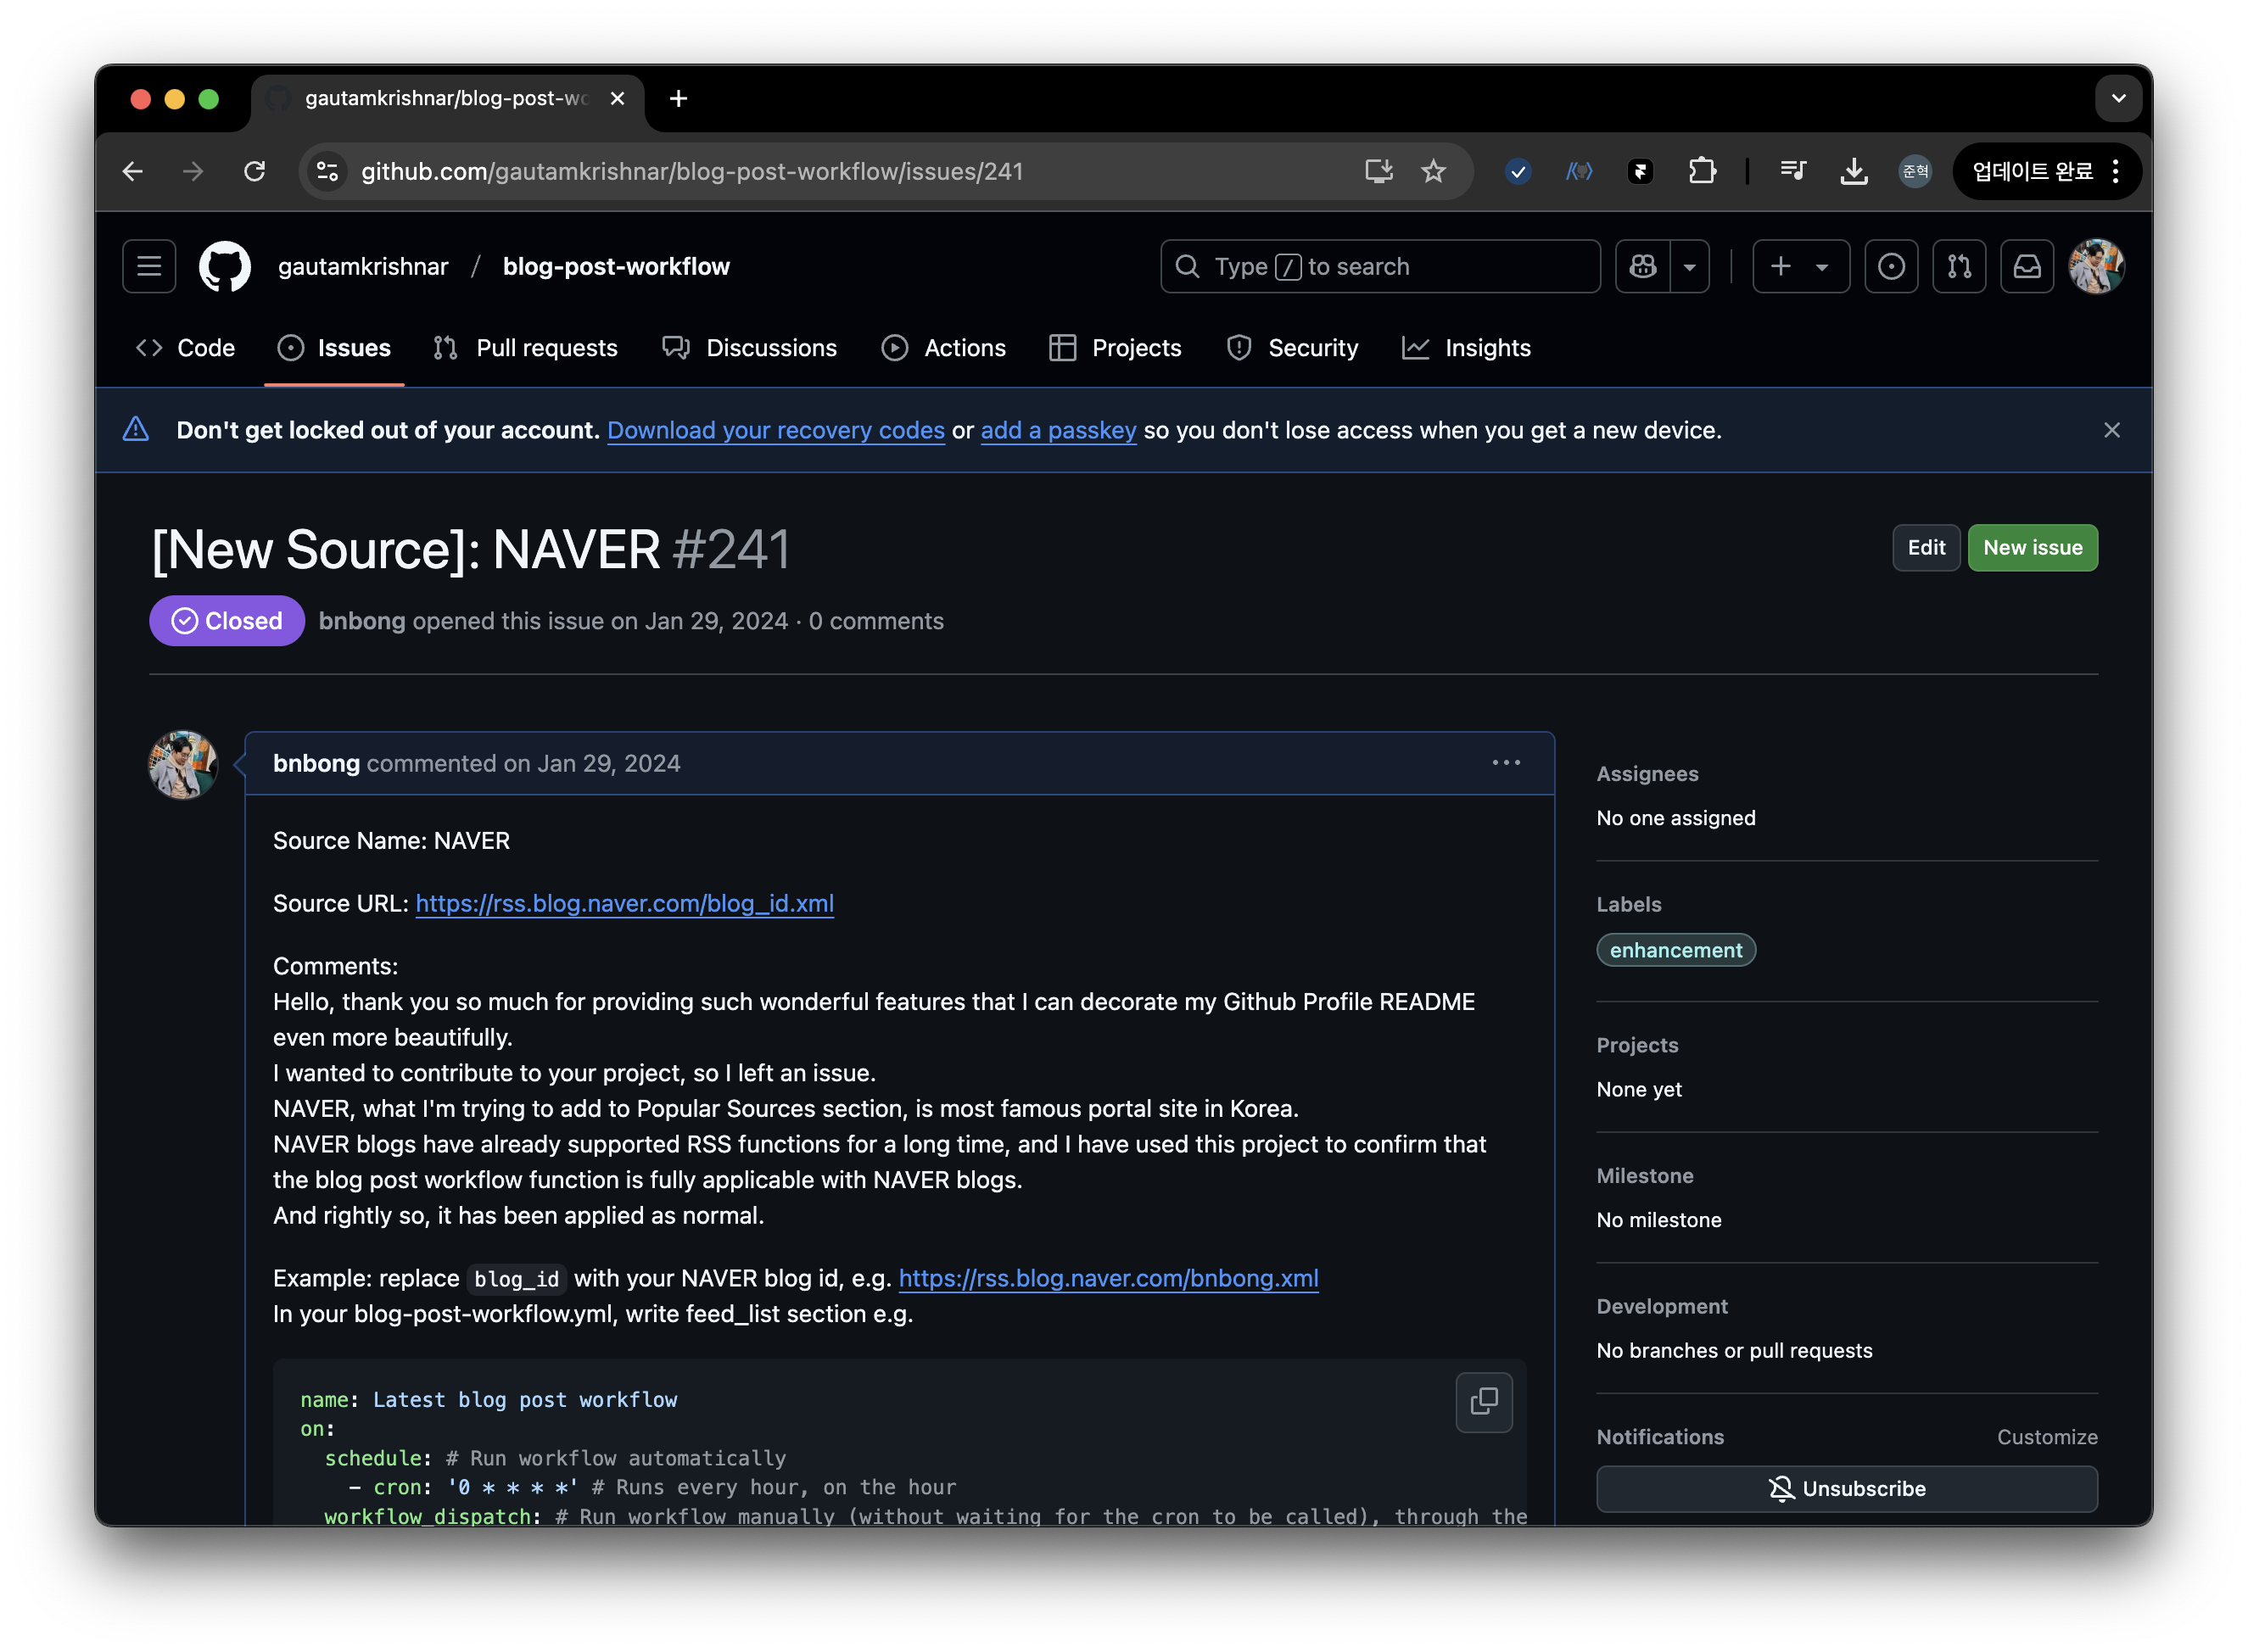Open GitHub Copilot chat icon
The height and width of the screenshot is (1652, 2248).
[1643, 266]
